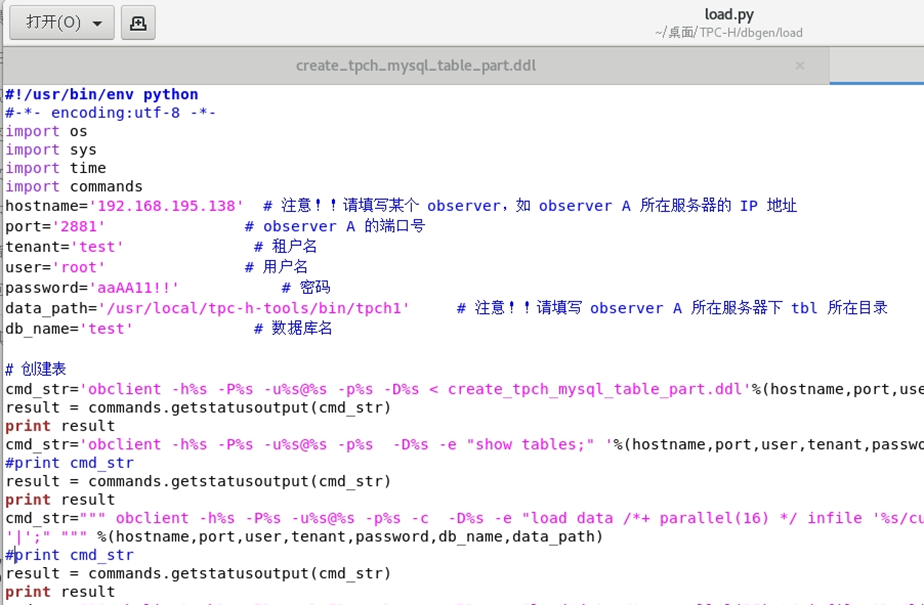The width and height of the screenshot is (924, 605).
Task: Close the create_tpch_mysql_table_part.ddl tab
Action: pyautogui.click(x=800, y=65)
